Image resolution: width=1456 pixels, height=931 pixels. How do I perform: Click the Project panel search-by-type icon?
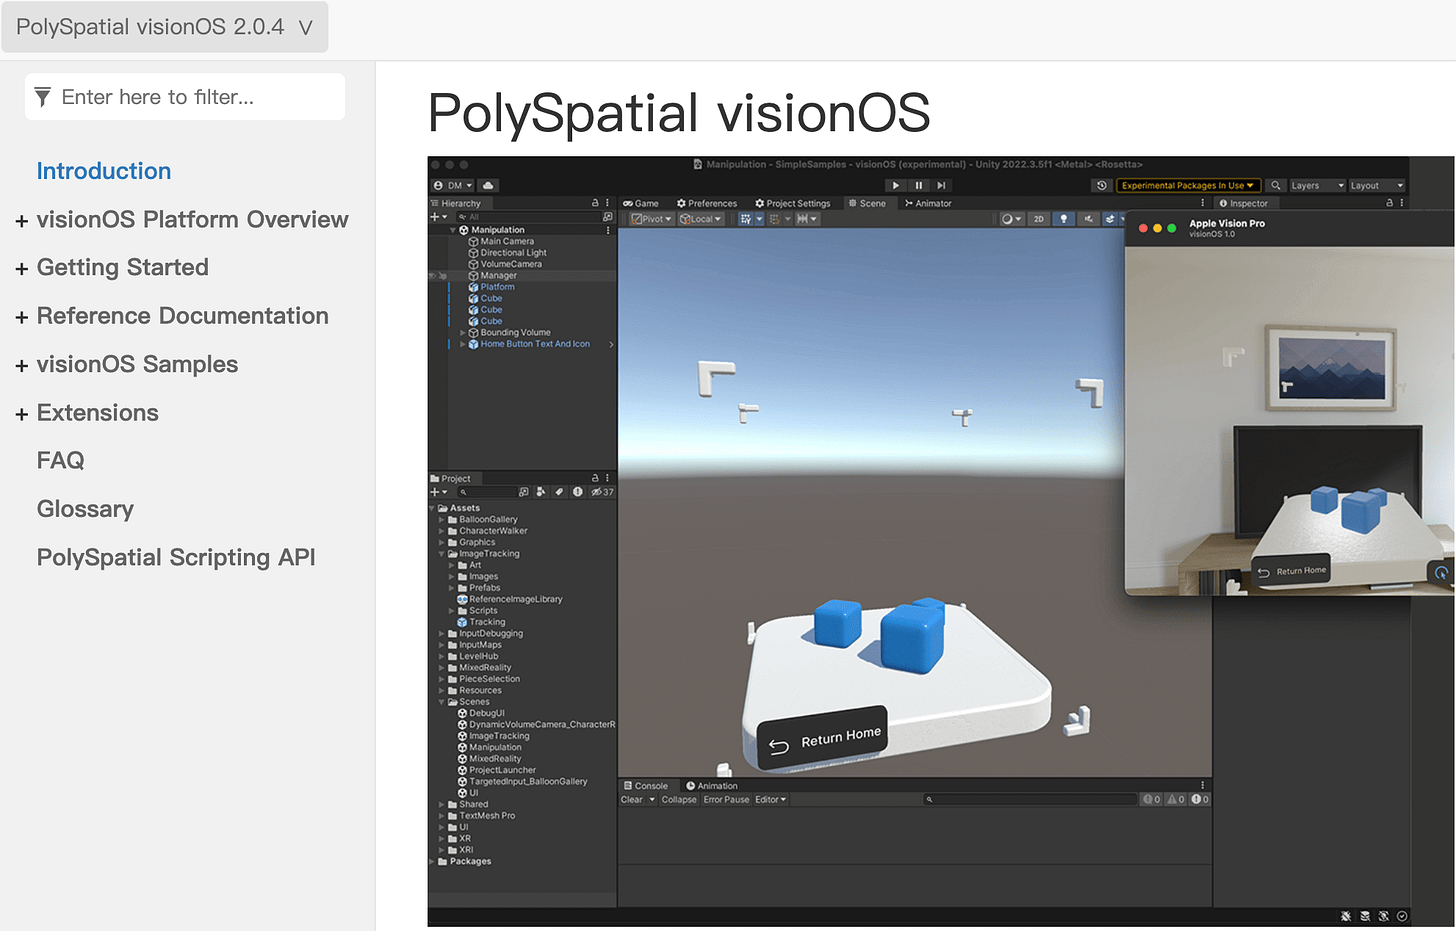[x=541, y=492]
